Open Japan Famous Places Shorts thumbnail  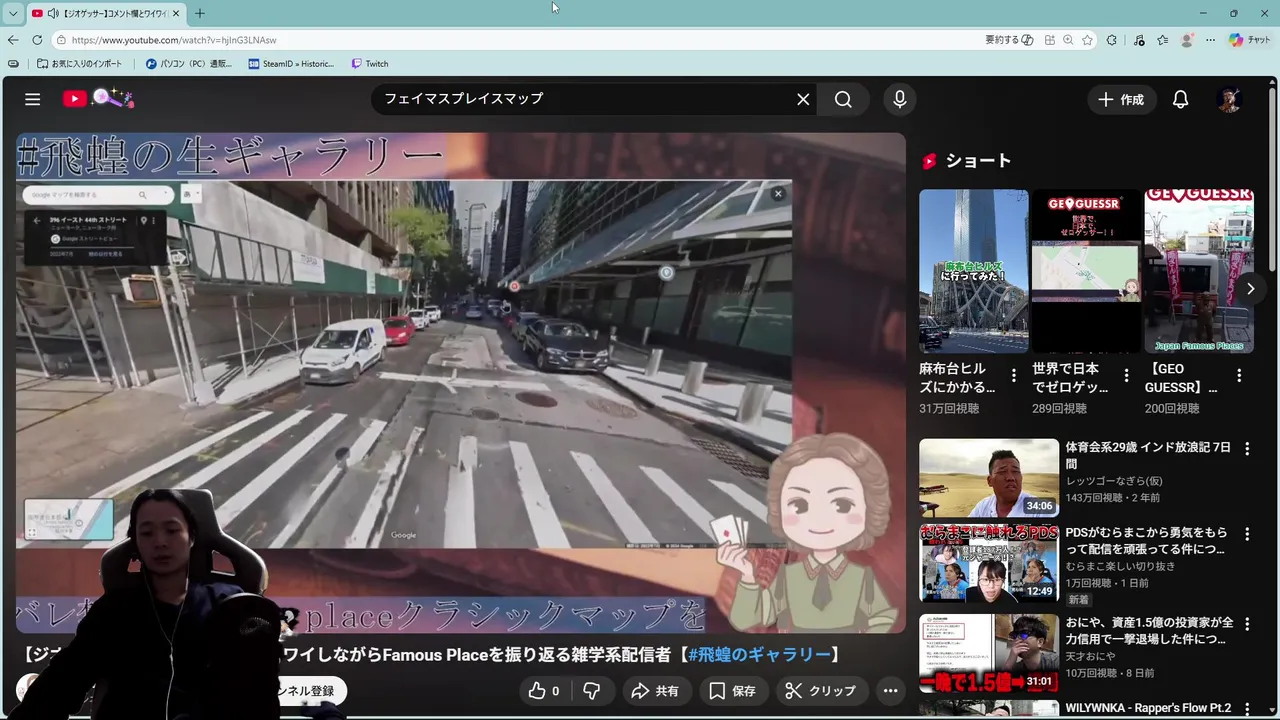click(x=1199, y=271)
